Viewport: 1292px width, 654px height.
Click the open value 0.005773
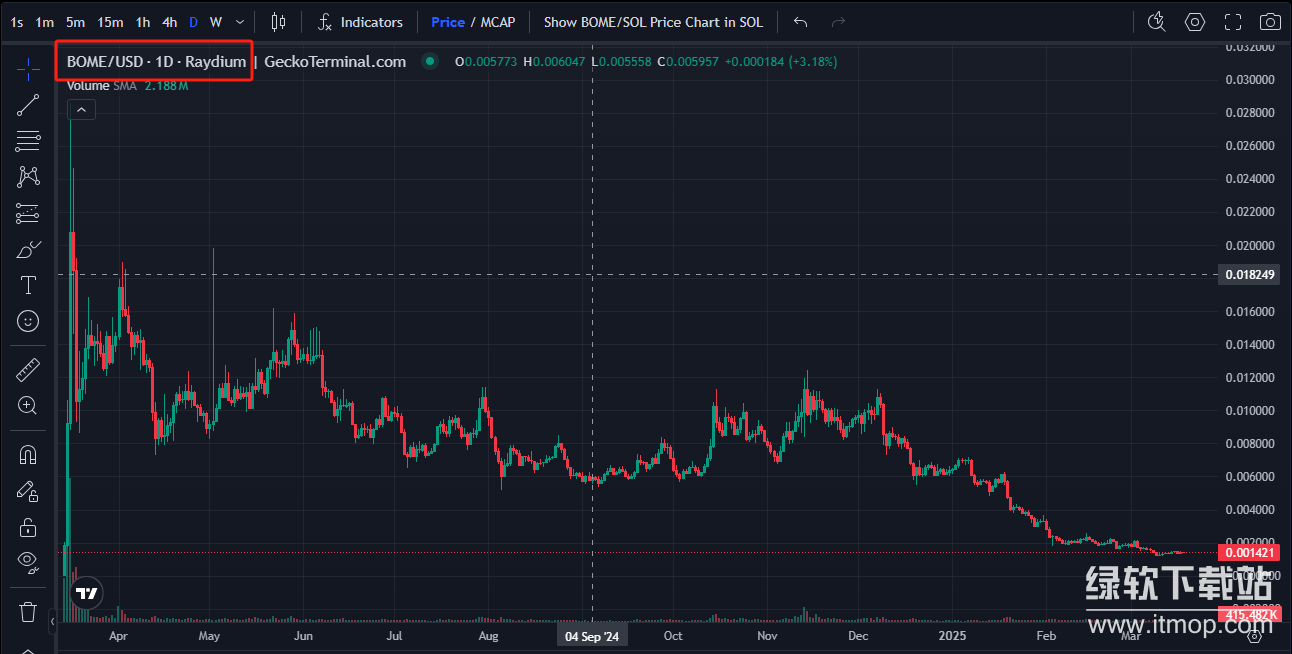(x=491, y=62)
